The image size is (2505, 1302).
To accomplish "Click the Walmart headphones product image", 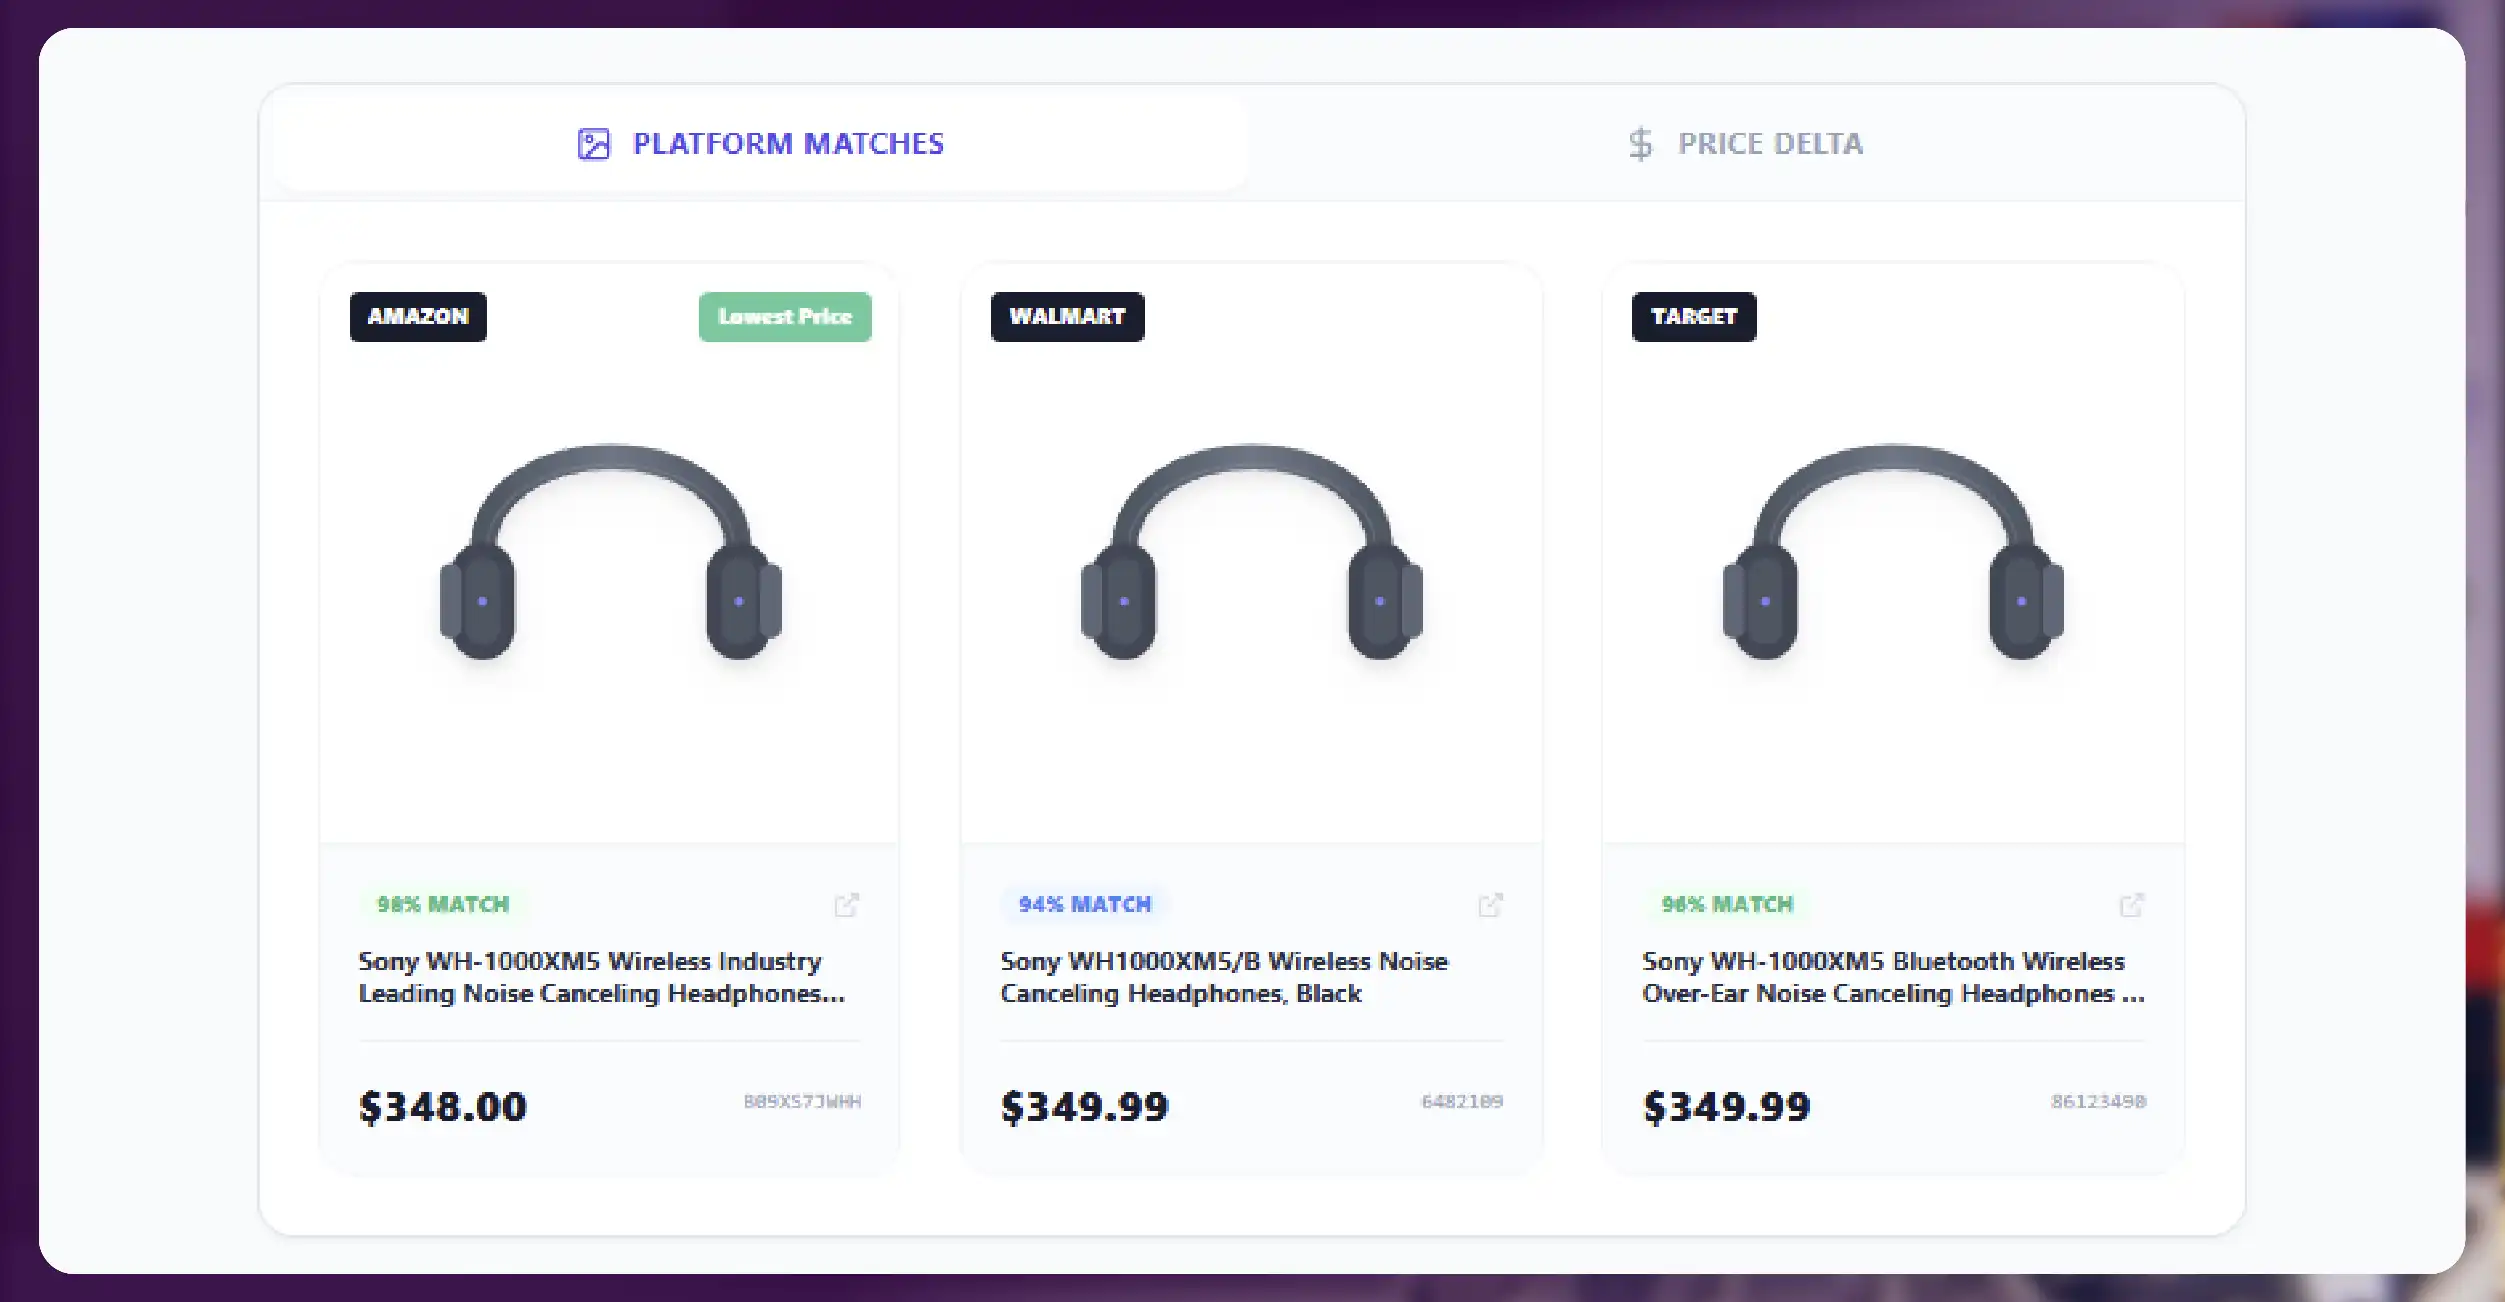I will point(1251,552).
